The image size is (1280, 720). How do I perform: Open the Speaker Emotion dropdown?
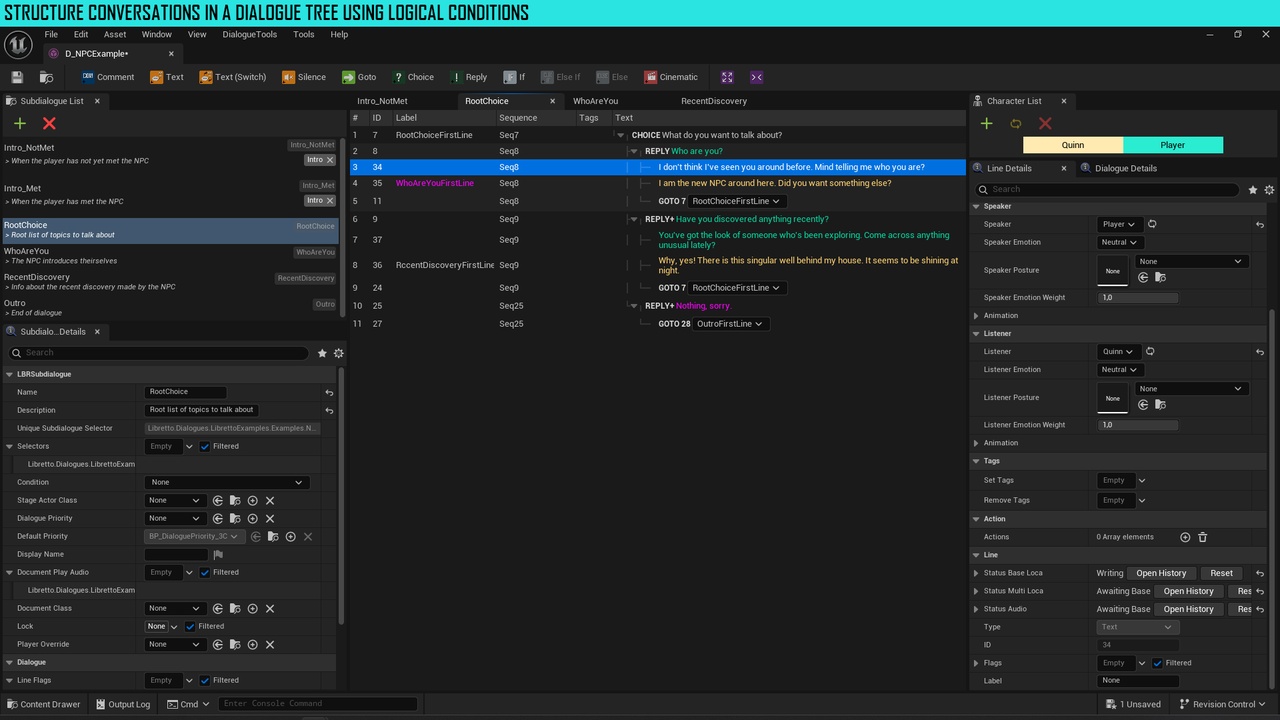[1120, 242]
